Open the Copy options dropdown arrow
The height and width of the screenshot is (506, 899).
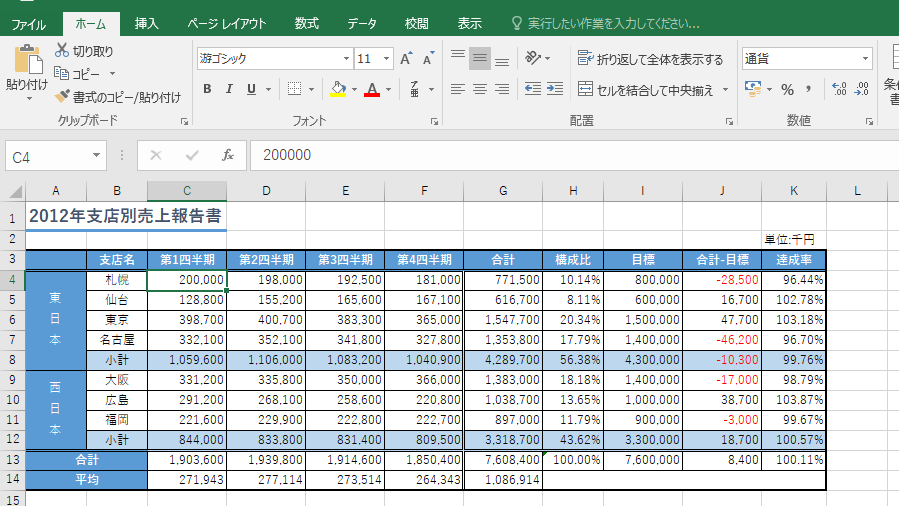pos(112,74)
